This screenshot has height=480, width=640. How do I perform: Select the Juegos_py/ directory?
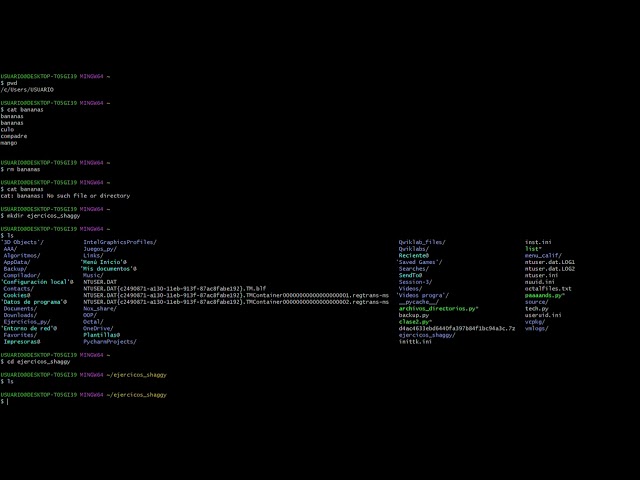coord(100,249)
